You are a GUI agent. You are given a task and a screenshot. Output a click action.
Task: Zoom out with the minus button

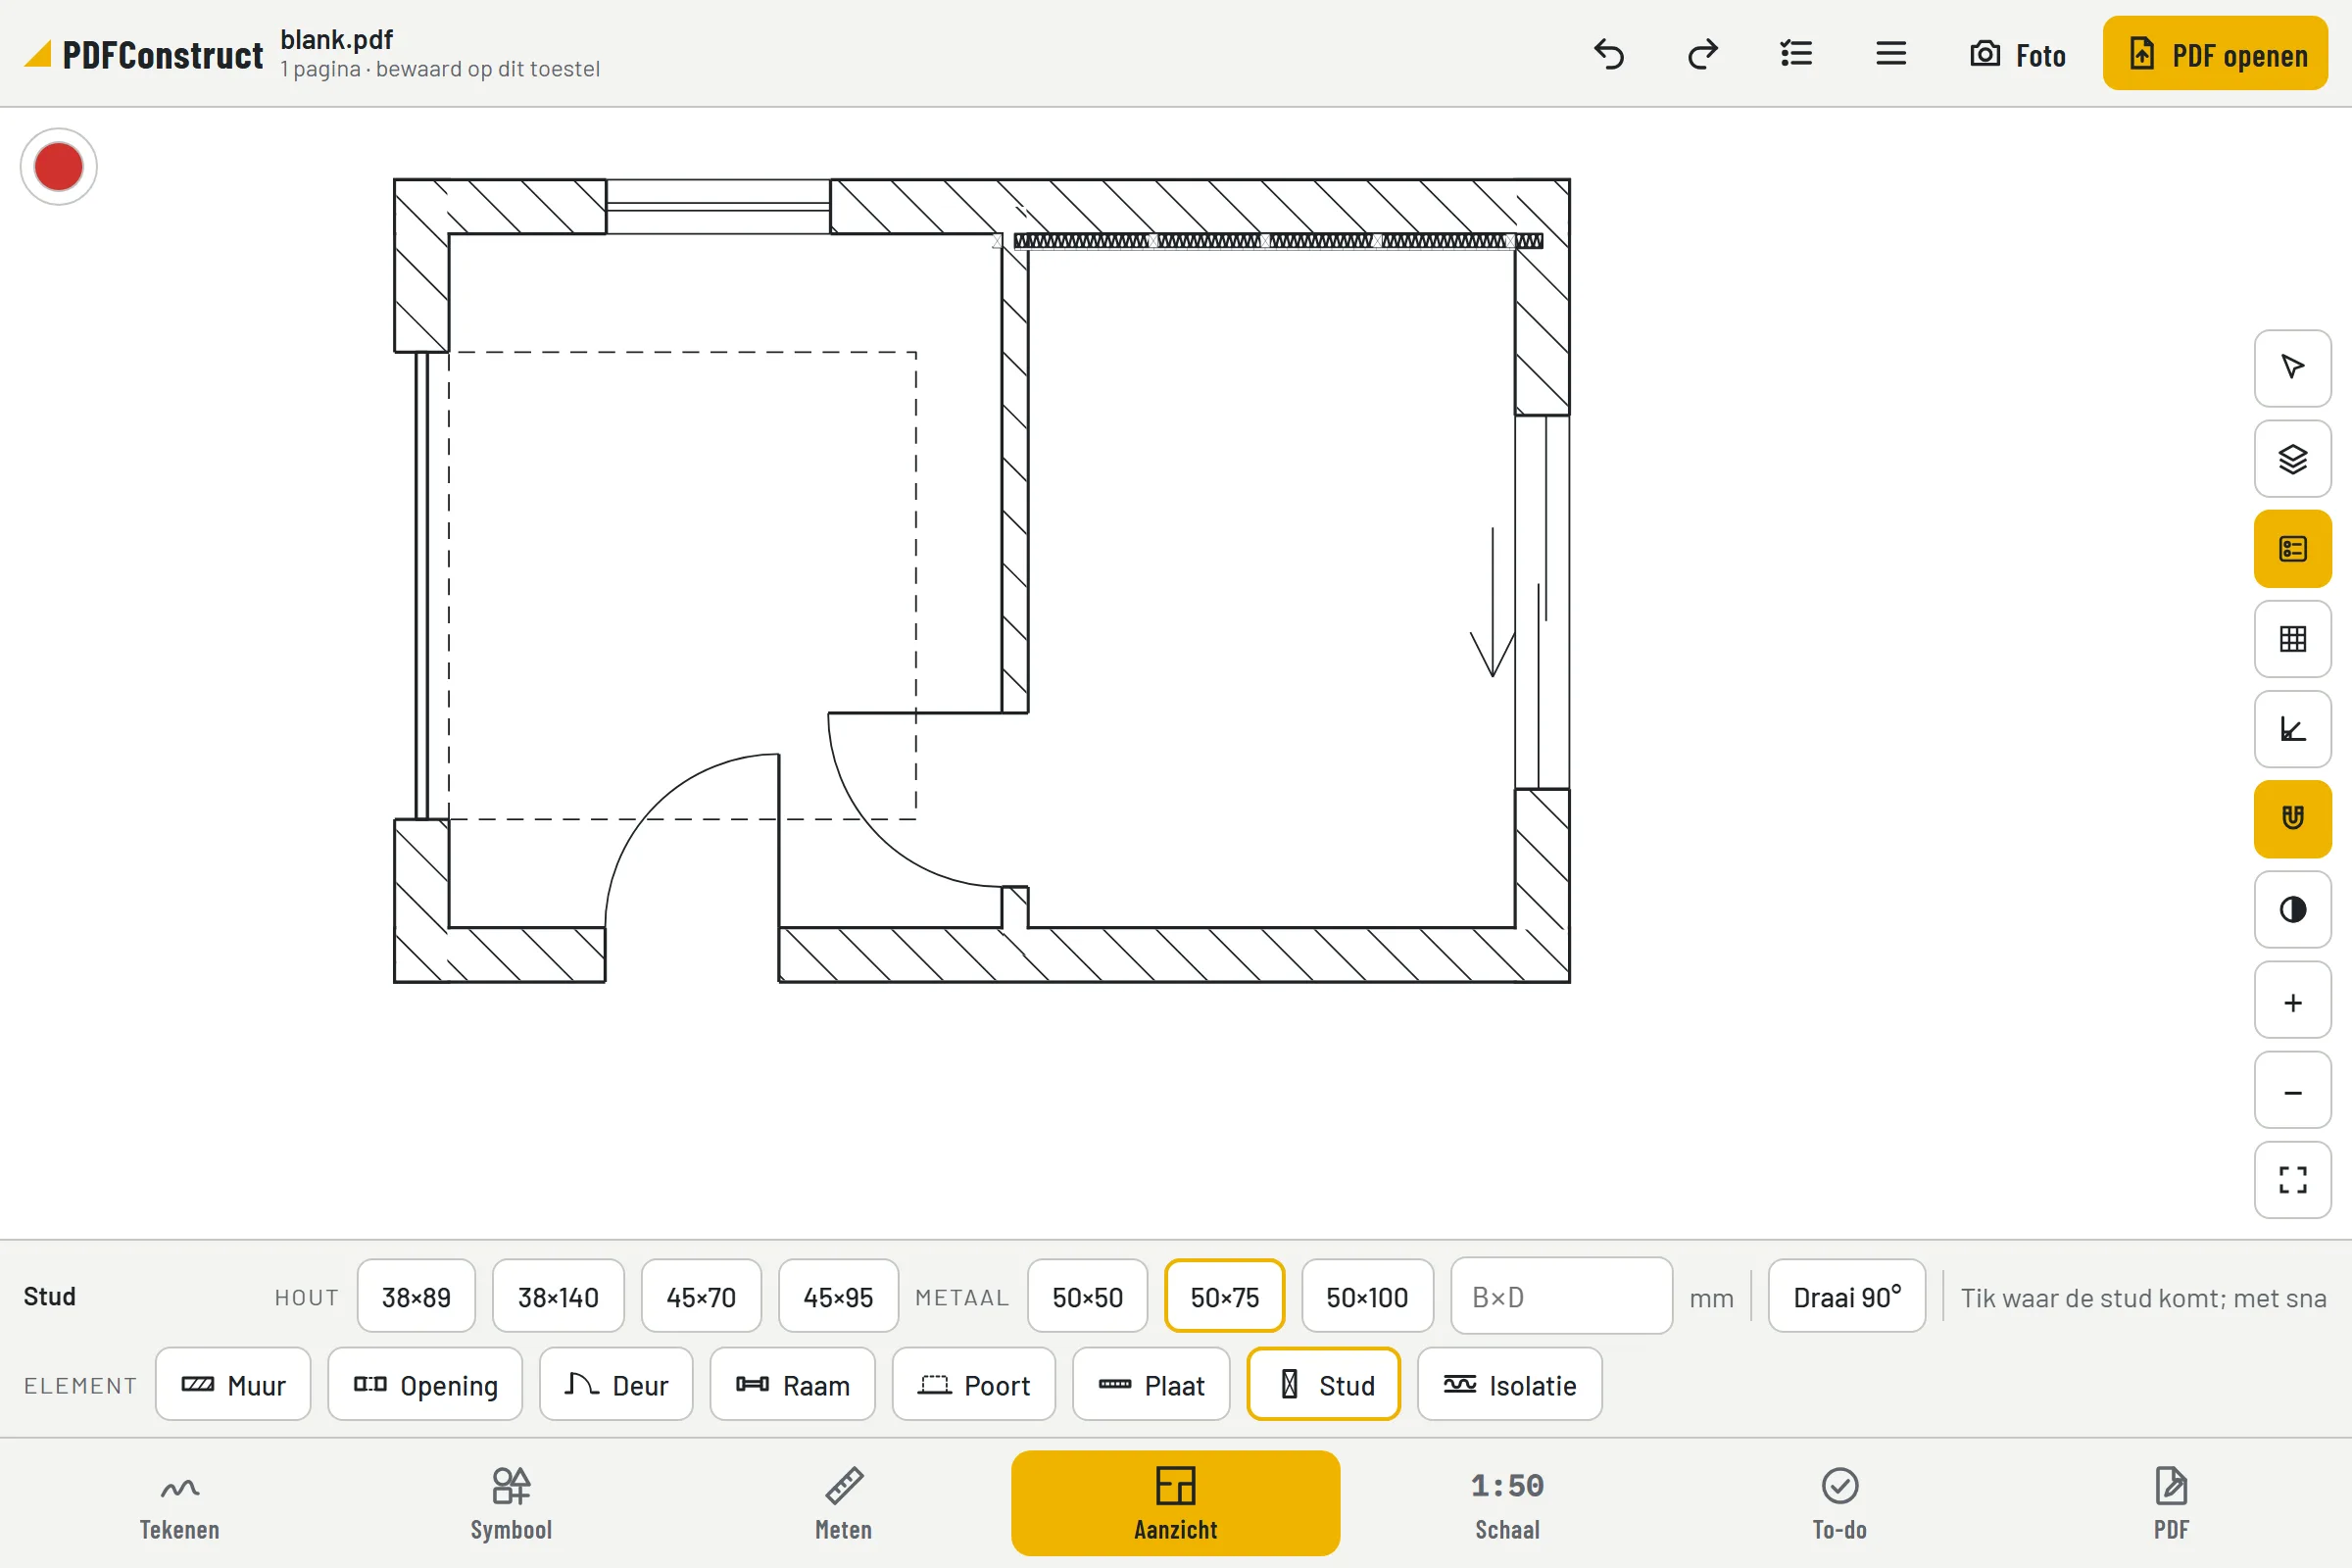pyautogui.click(x=2292, y=1091)
